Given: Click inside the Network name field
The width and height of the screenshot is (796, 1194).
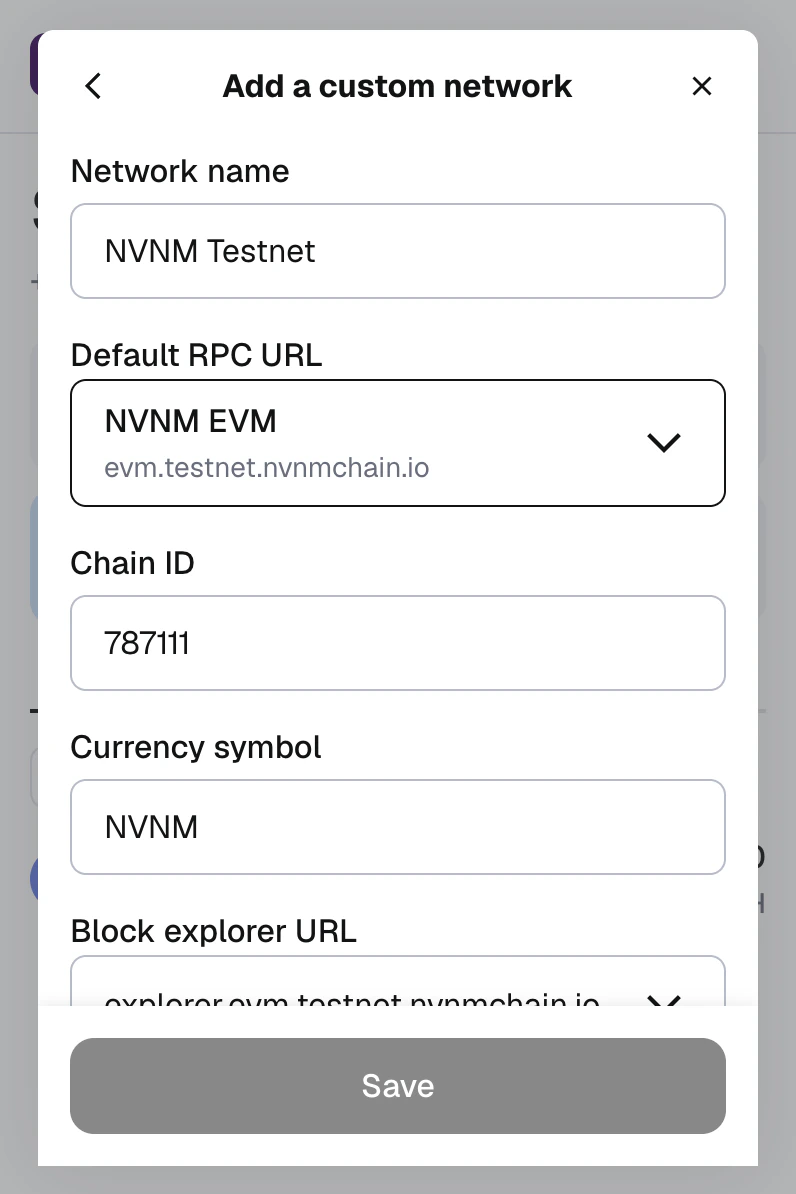Looking at the screenshot, I should [397, 251].
